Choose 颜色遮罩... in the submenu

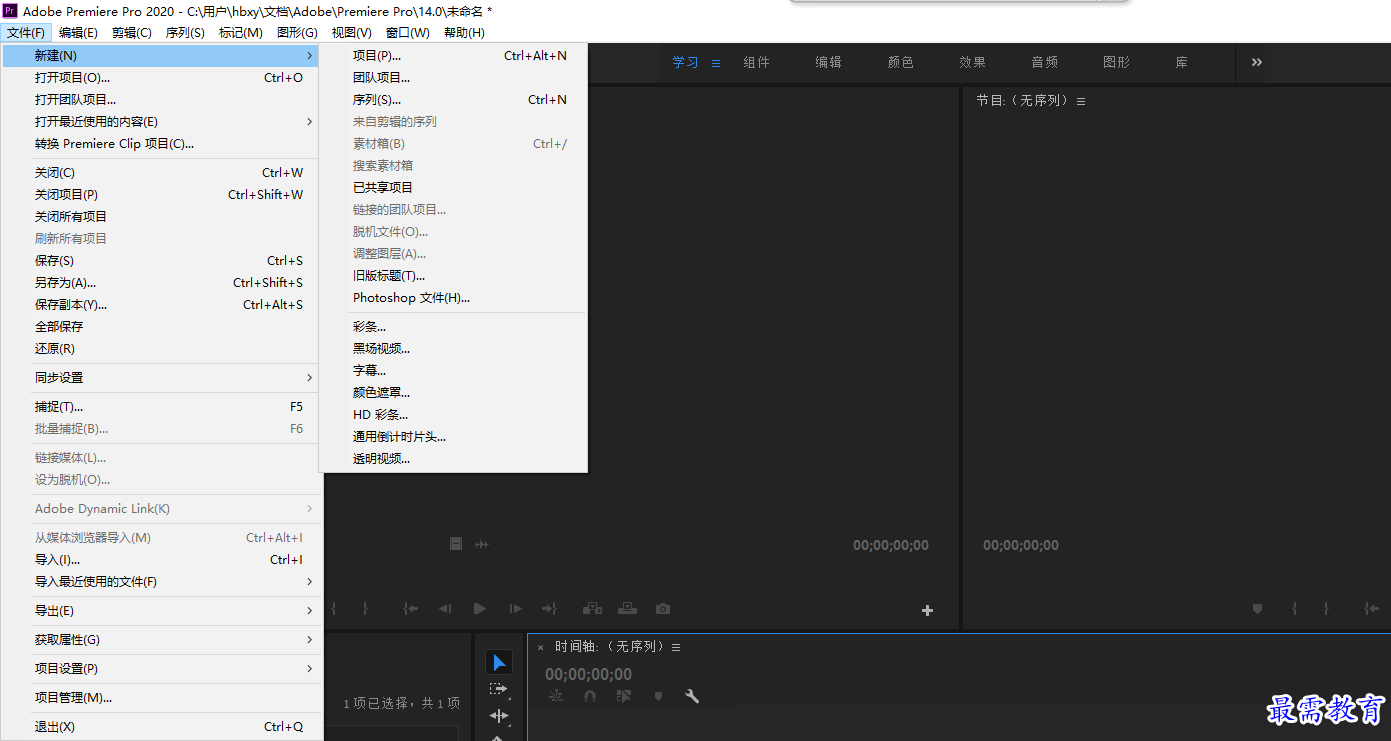tap(453, 393)
